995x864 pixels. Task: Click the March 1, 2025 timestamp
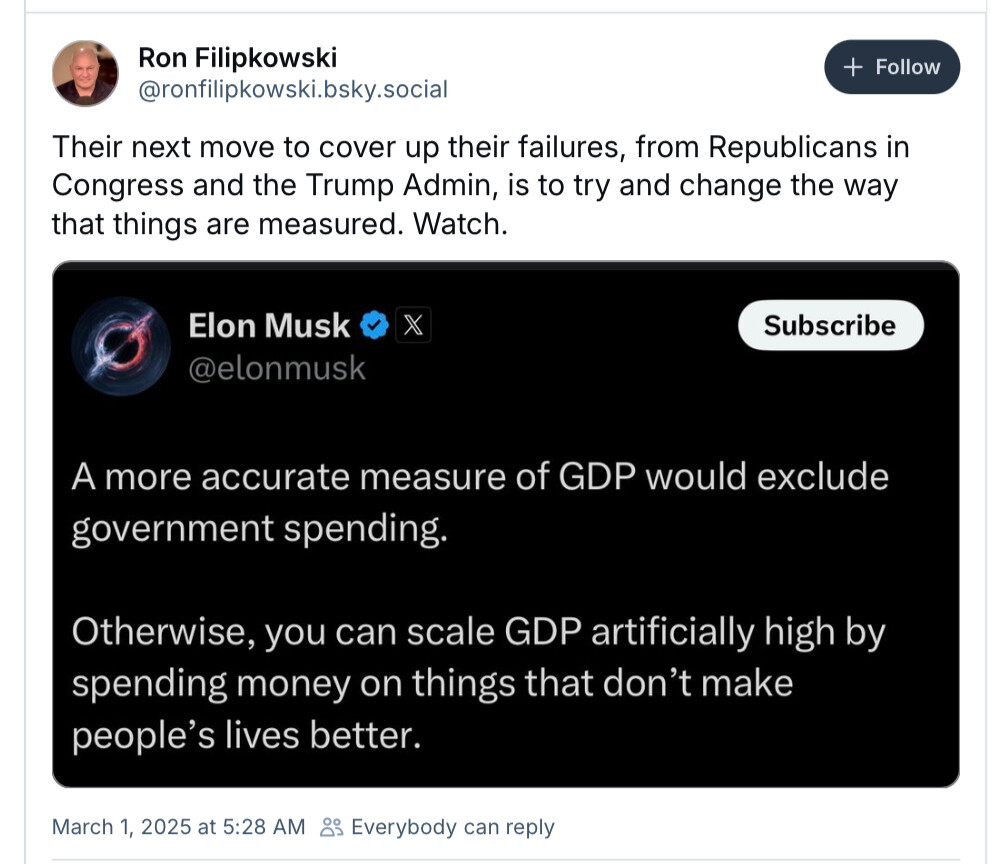click(178, 827)
